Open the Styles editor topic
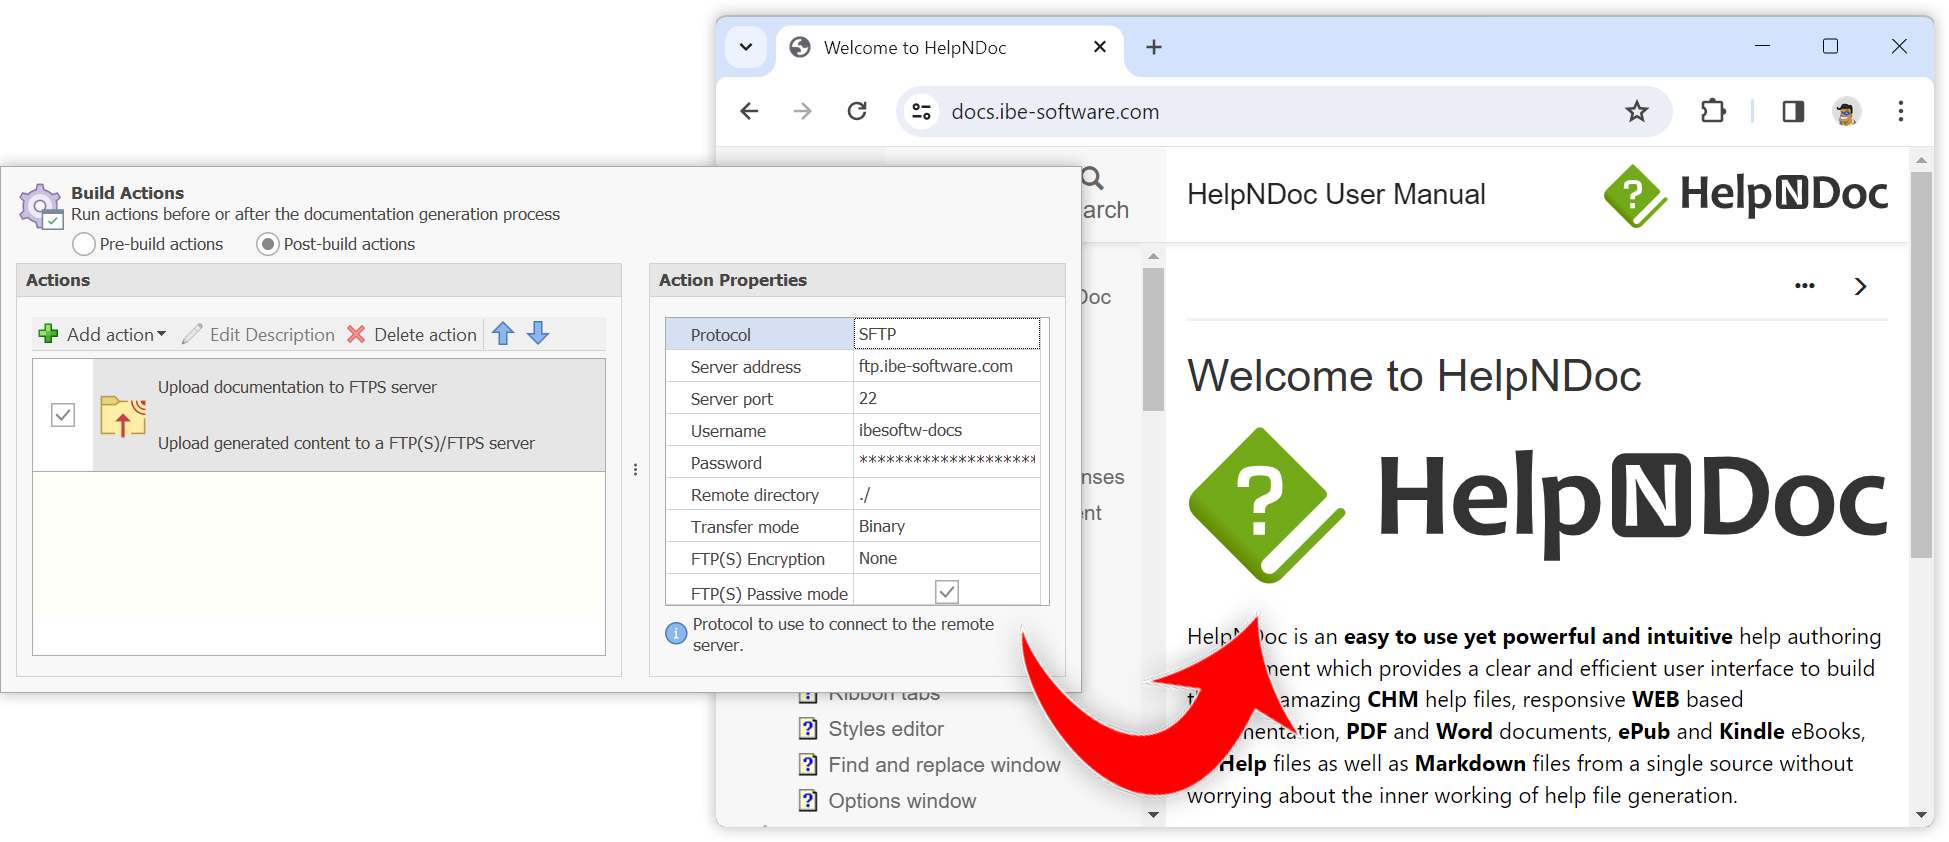This screenshot has width=1949, height=842. (x=885, y=729)
